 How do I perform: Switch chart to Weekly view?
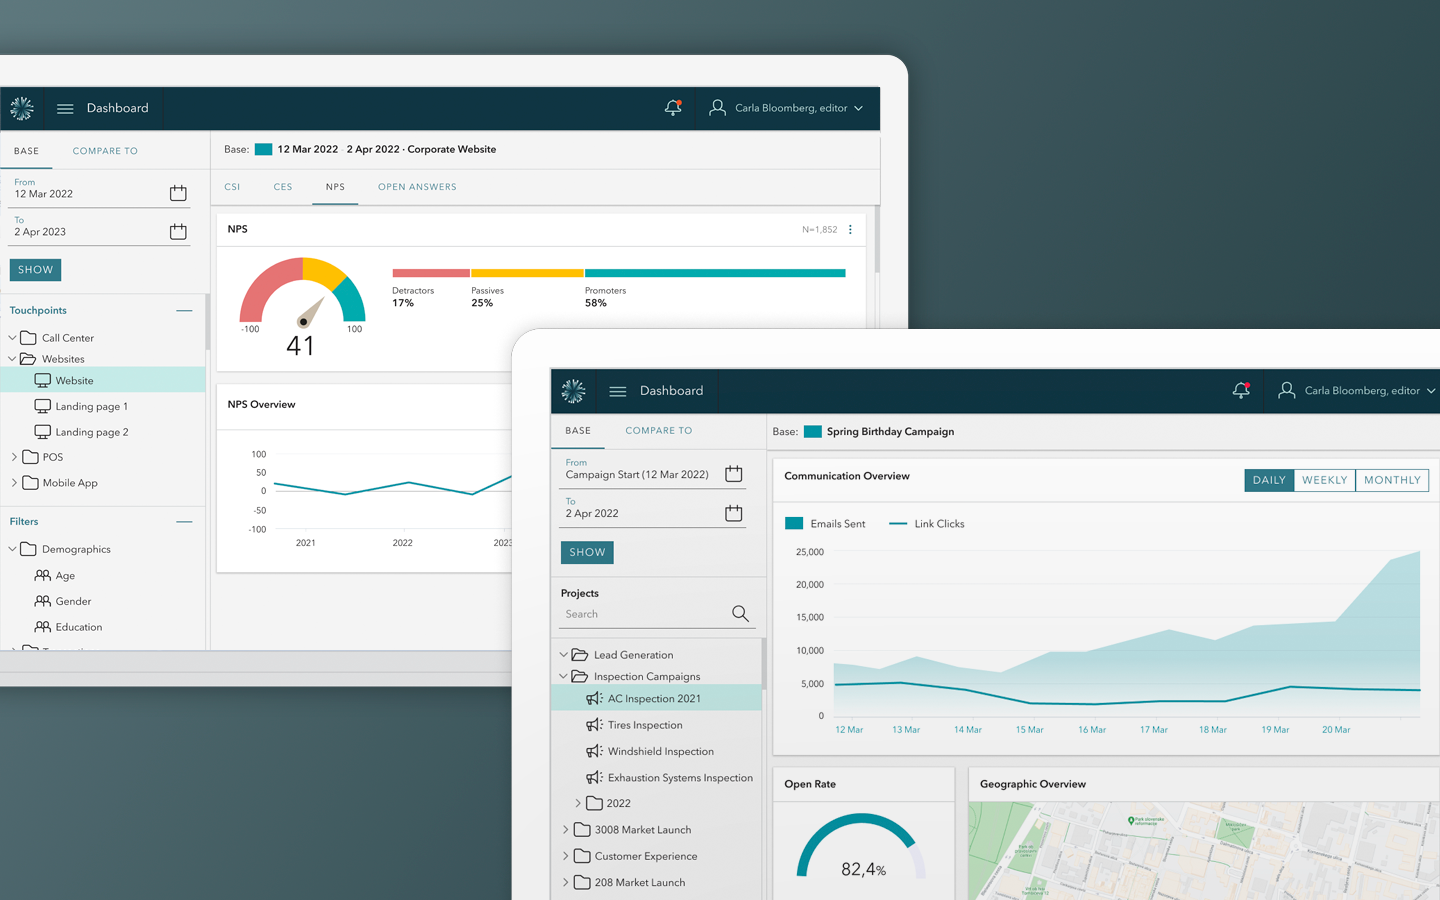tap(1325, 480)
